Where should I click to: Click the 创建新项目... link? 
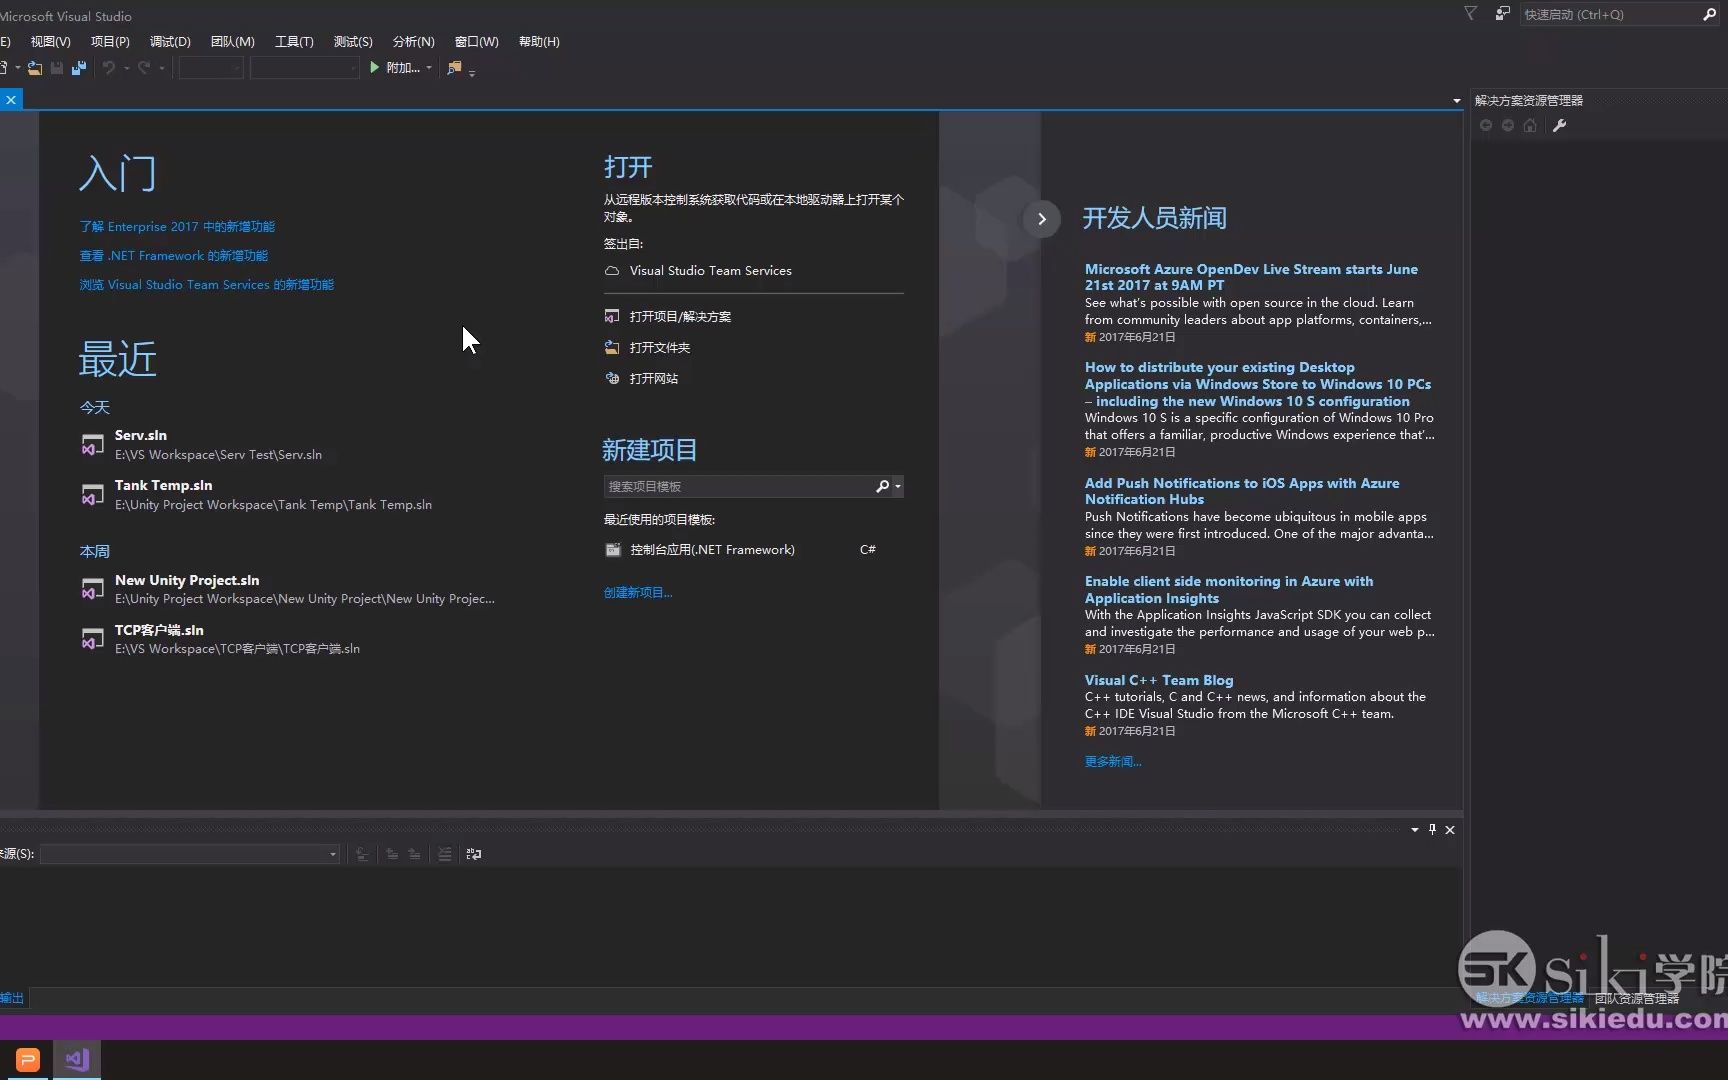(638, 593)
